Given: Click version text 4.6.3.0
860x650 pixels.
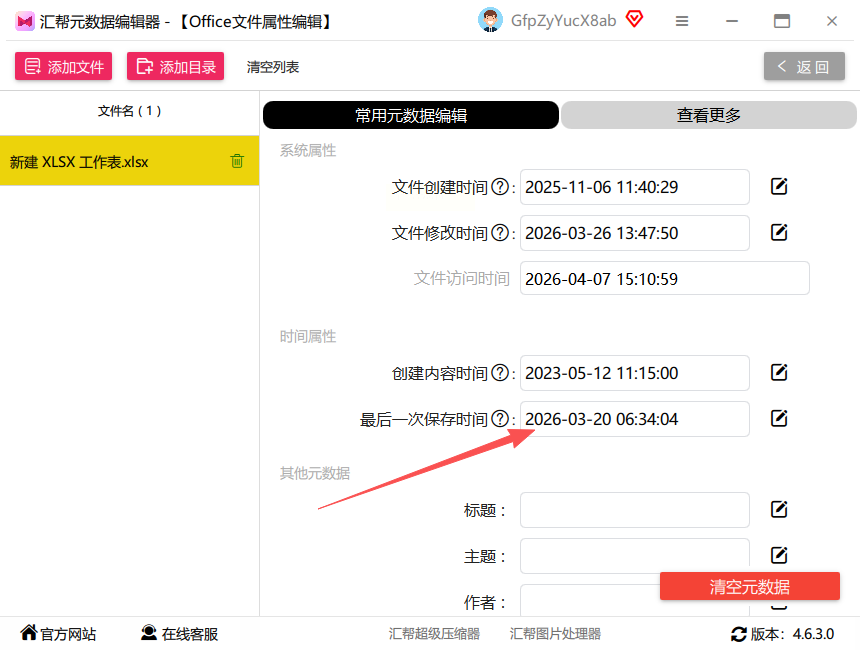Looking at the screenshot, I should (x=813, y=634).
